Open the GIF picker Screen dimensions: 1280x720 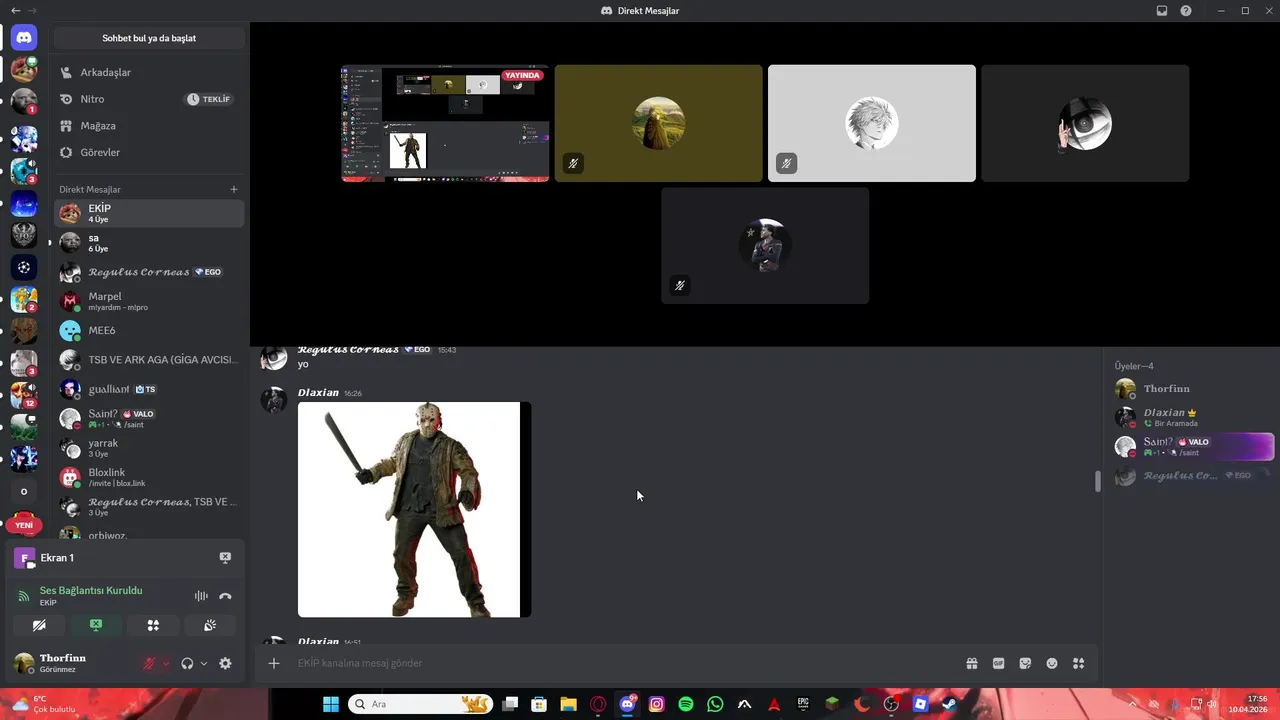coord(998,663)
